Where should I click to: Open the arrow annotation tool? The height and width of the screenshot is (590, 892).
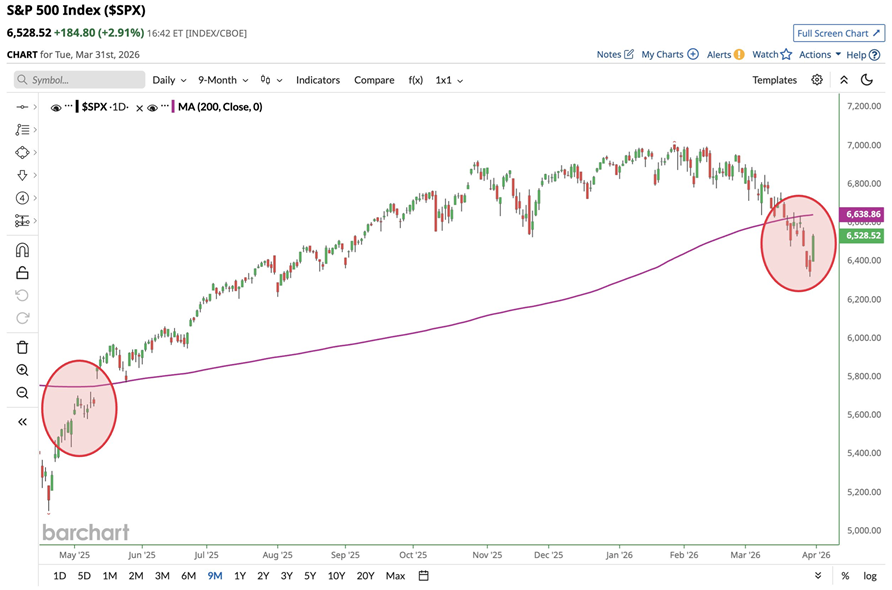coord(22,174)
